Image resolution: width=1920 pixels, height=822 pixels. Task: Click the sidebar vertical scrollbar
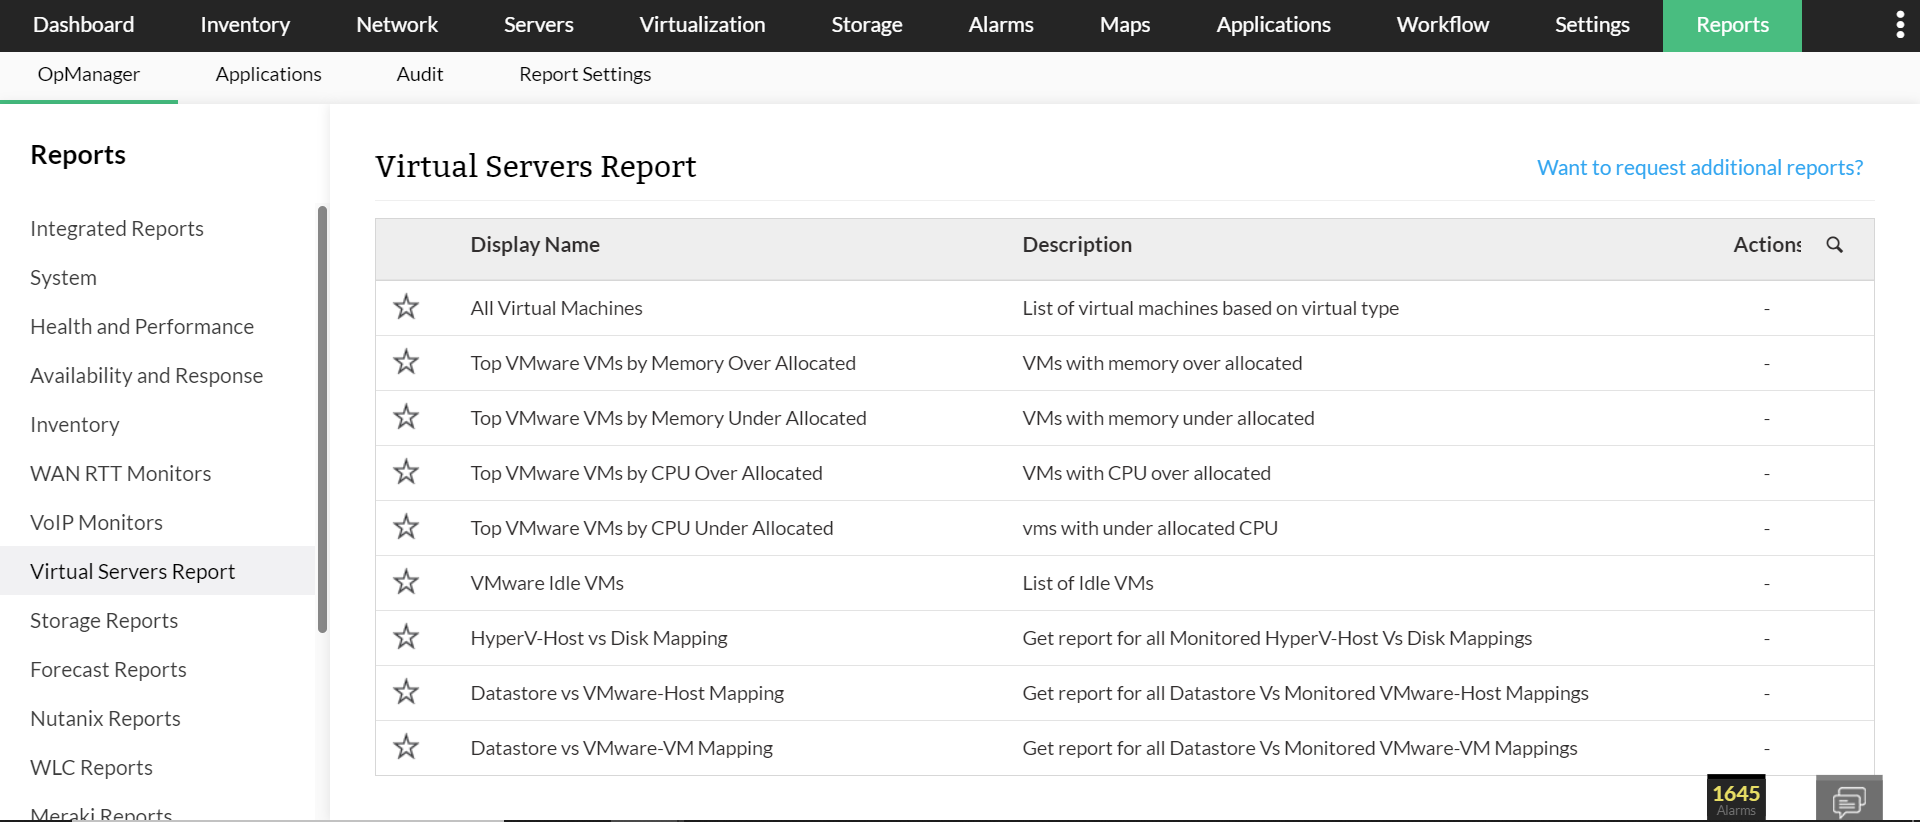point(322,420)
